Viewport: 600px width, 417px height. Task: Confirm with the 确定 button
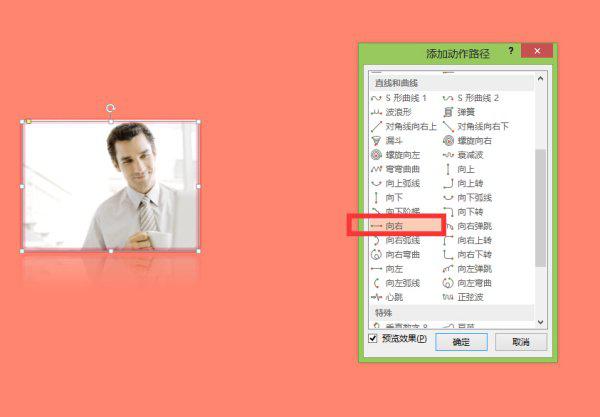point(461,342)
